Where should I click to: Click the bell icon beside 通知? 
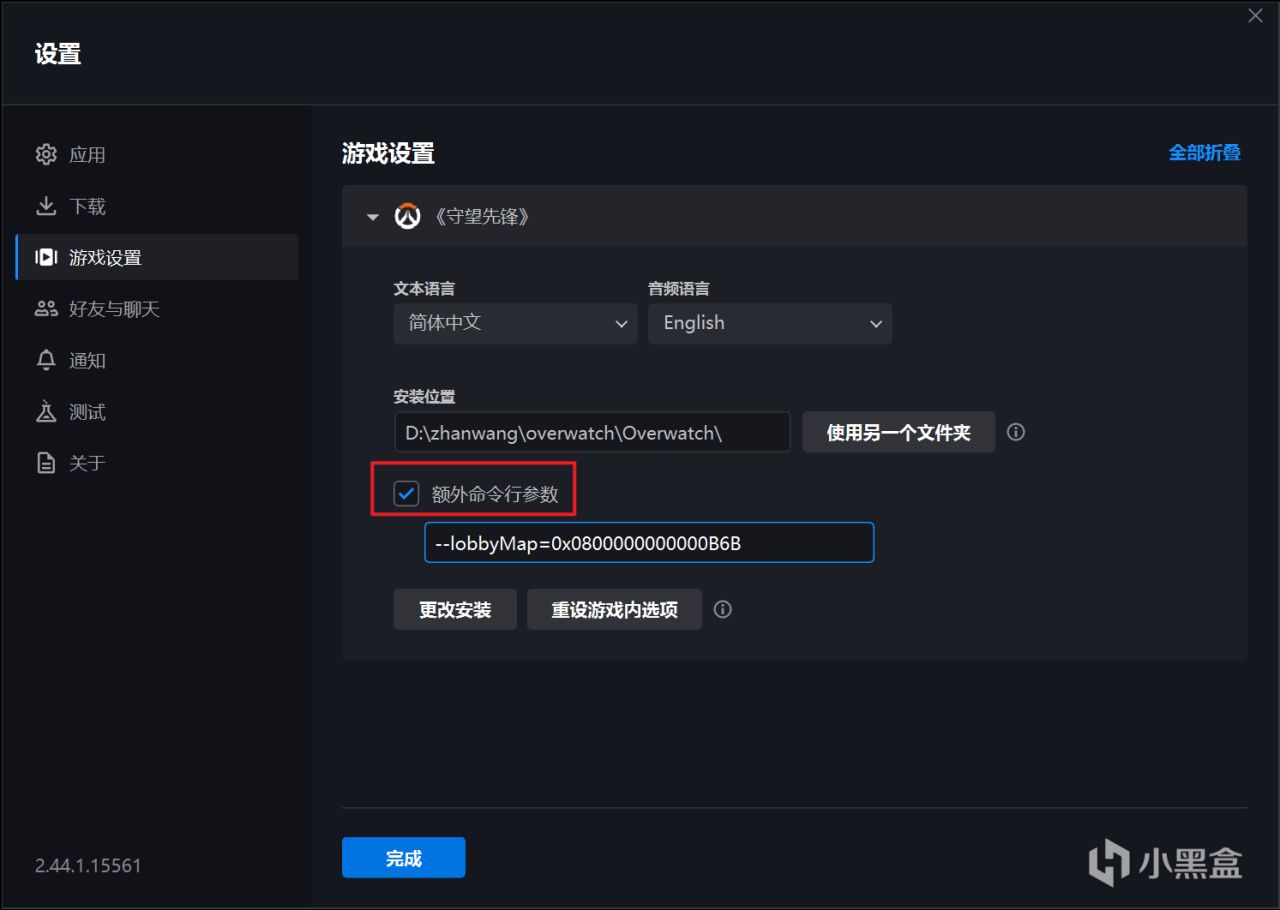point(46,360)
